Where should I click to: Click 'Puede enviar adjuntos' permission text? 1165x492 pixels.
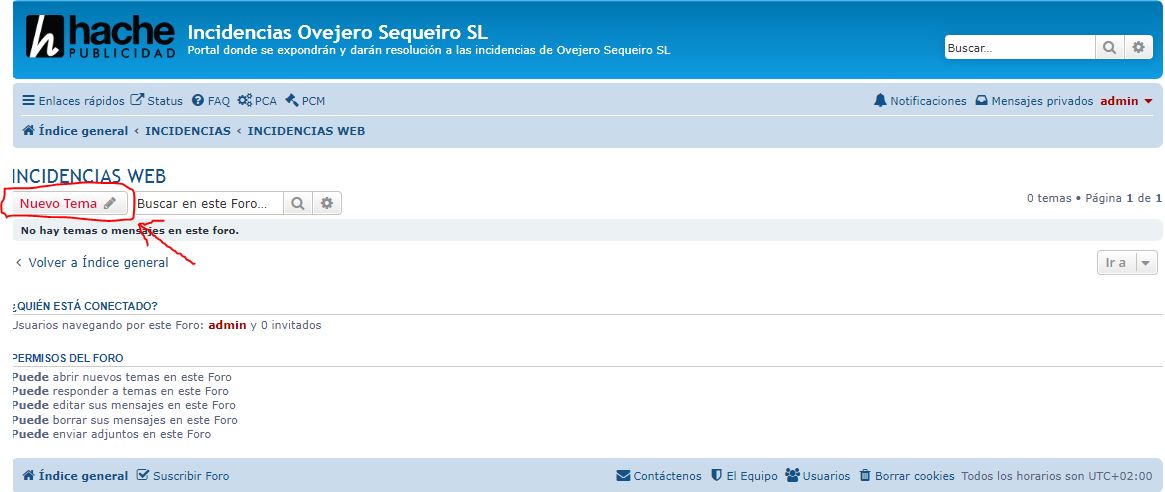112,434
